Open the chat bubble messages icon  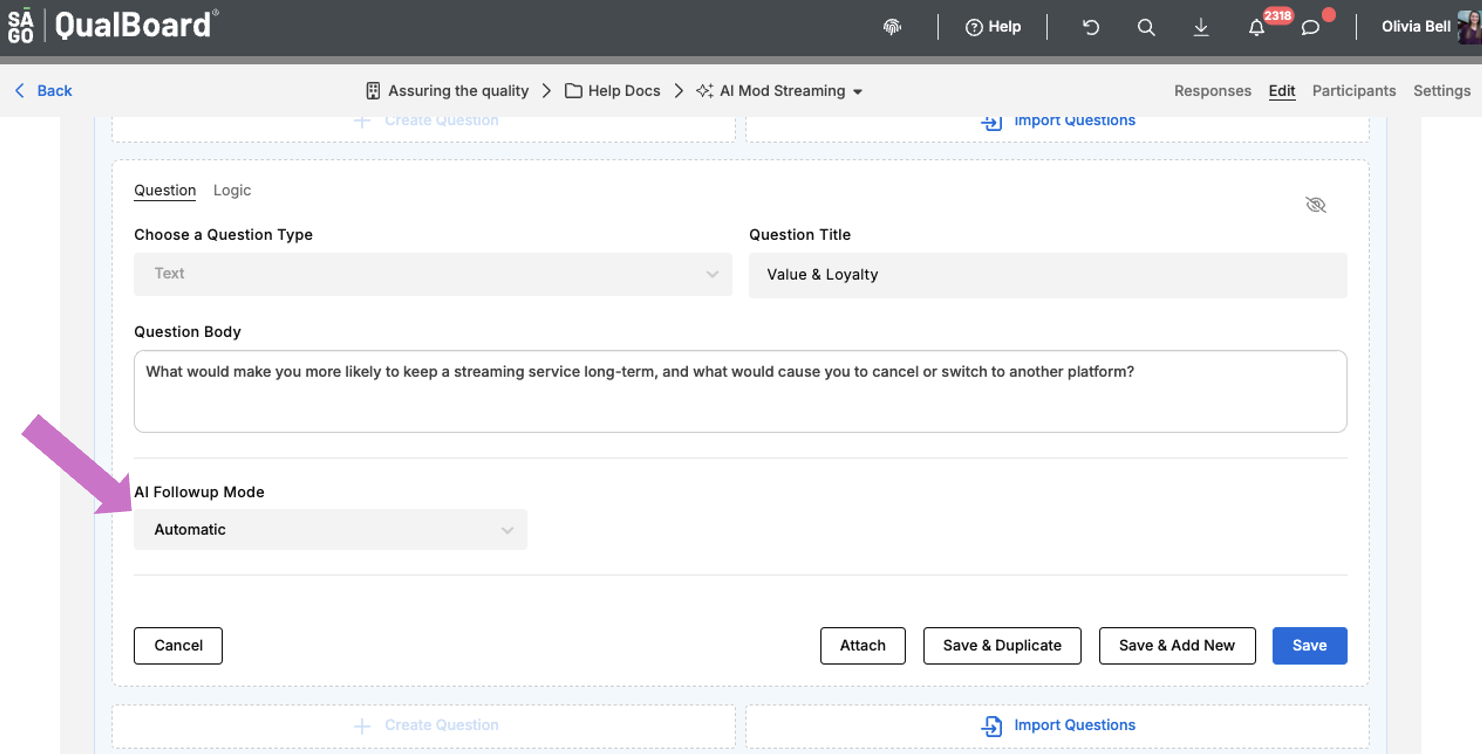click(x=1311, y=27)
